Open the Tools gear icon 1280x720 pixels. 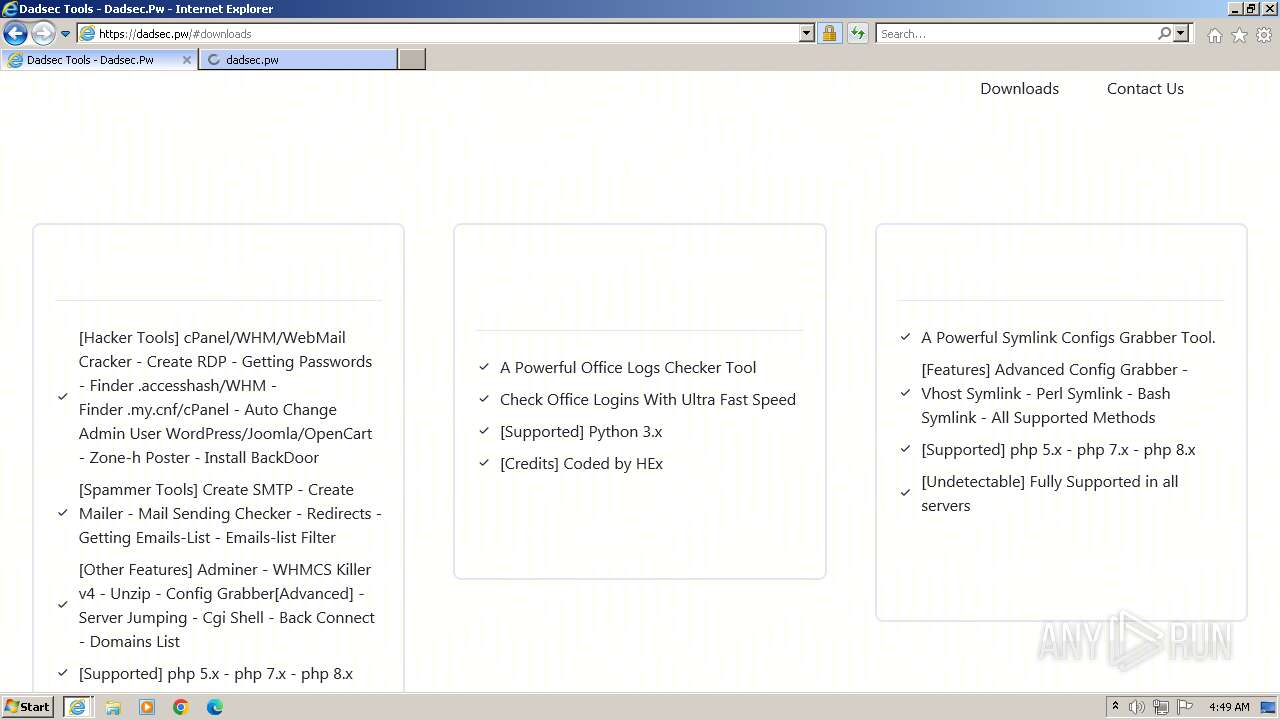point(1264,35)
